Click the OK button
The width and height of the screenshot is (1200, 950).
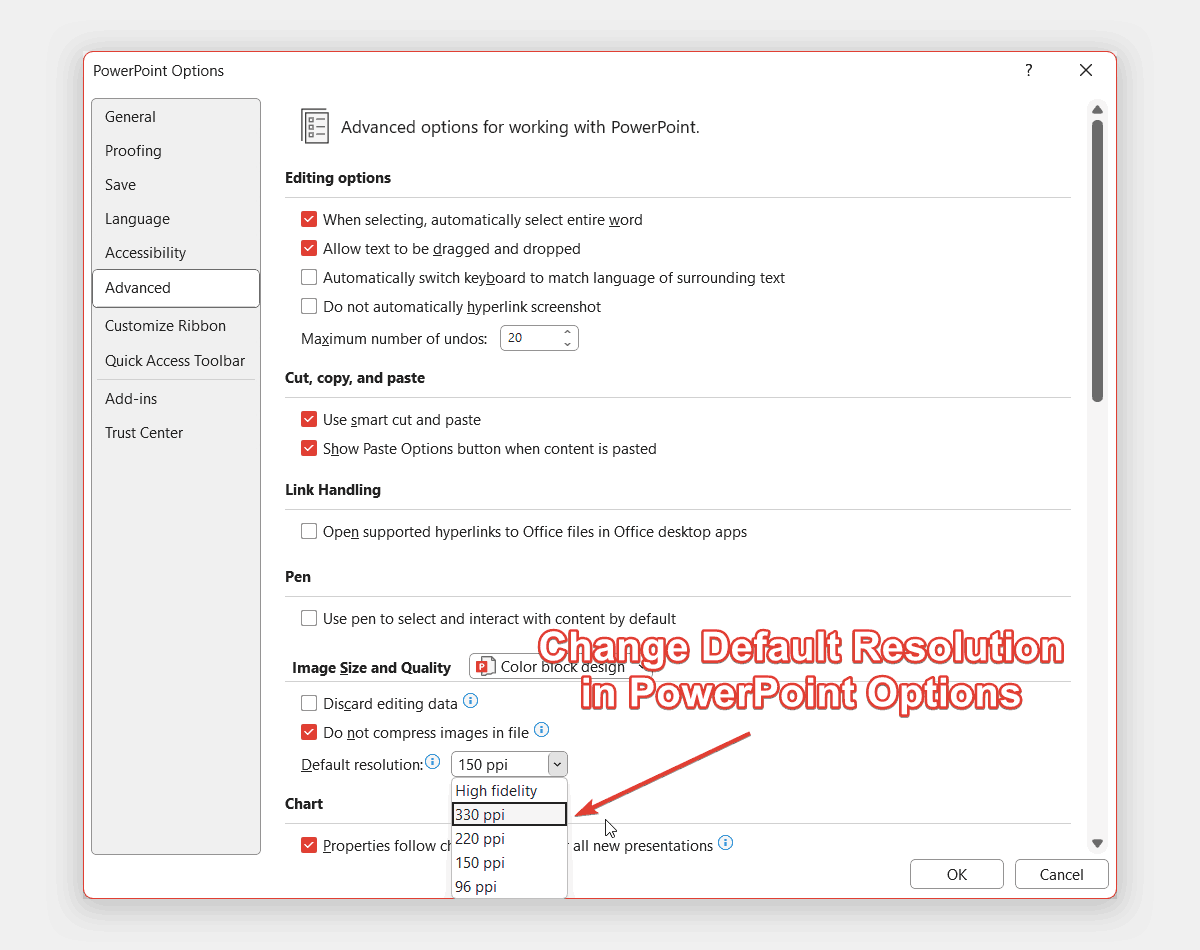pos(956,873)
